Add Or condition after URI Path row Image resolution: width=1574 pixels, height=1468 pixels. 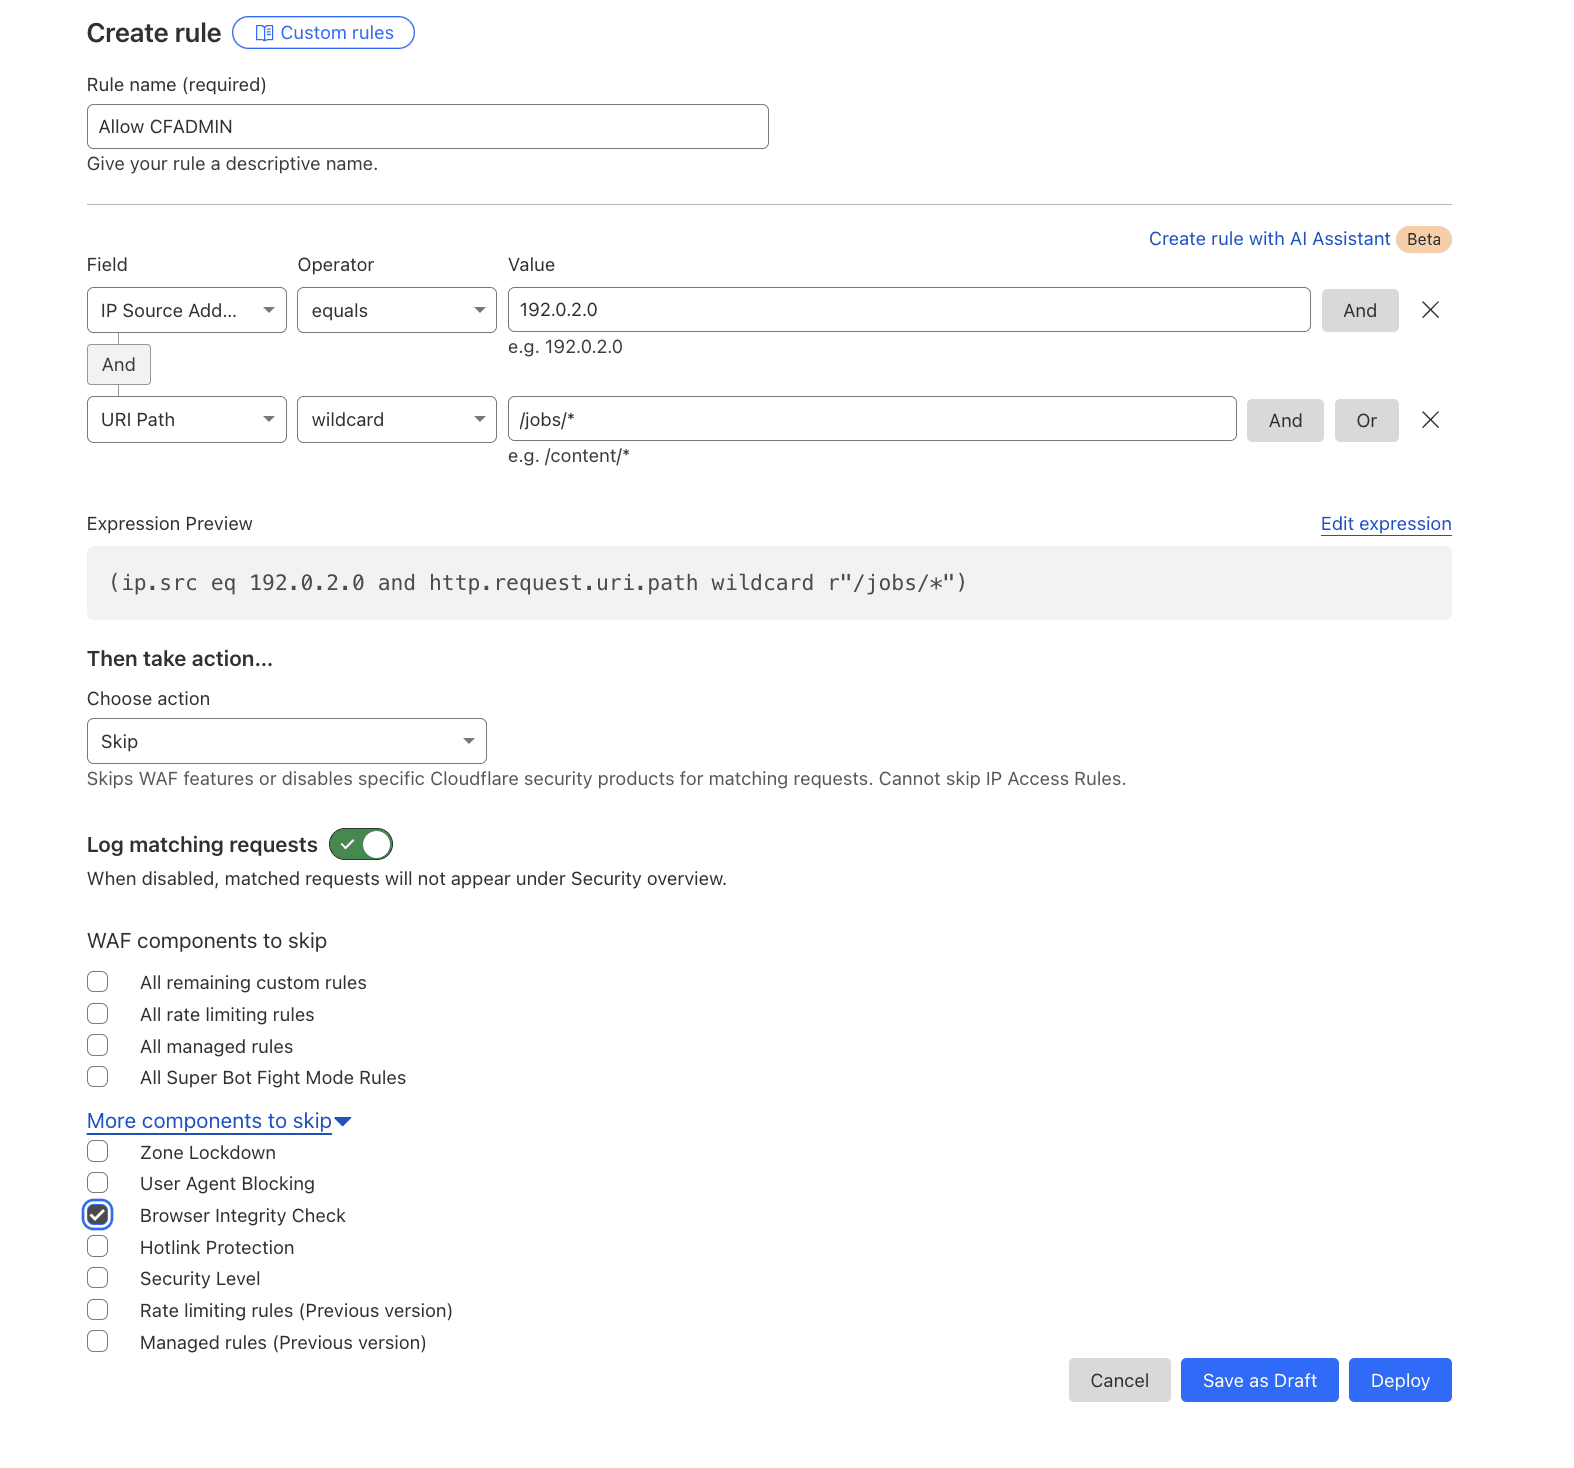point(1366,420)
